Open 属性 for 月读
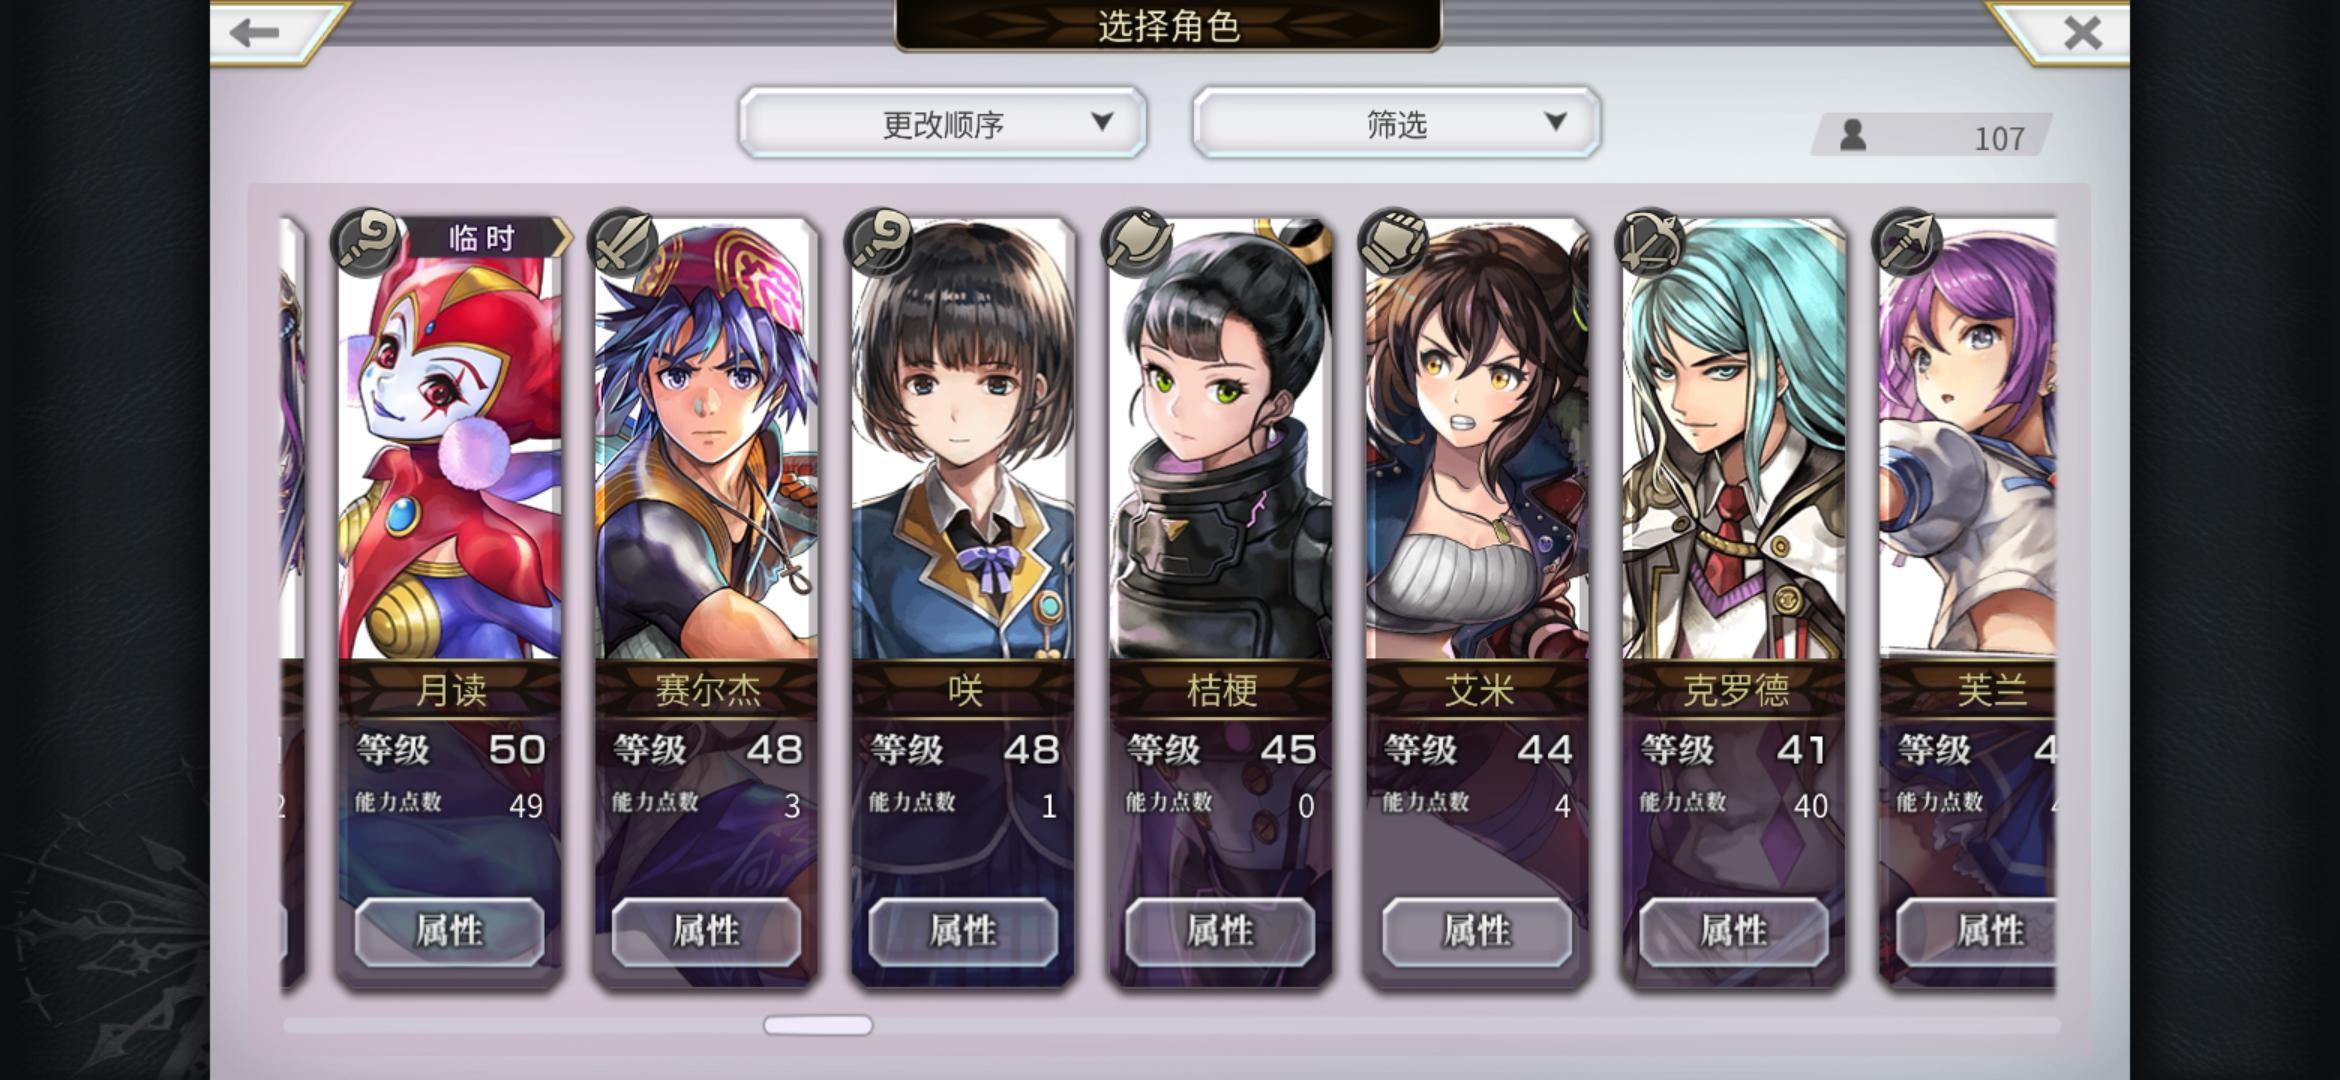2340x1080 pixels. [450, 932]
